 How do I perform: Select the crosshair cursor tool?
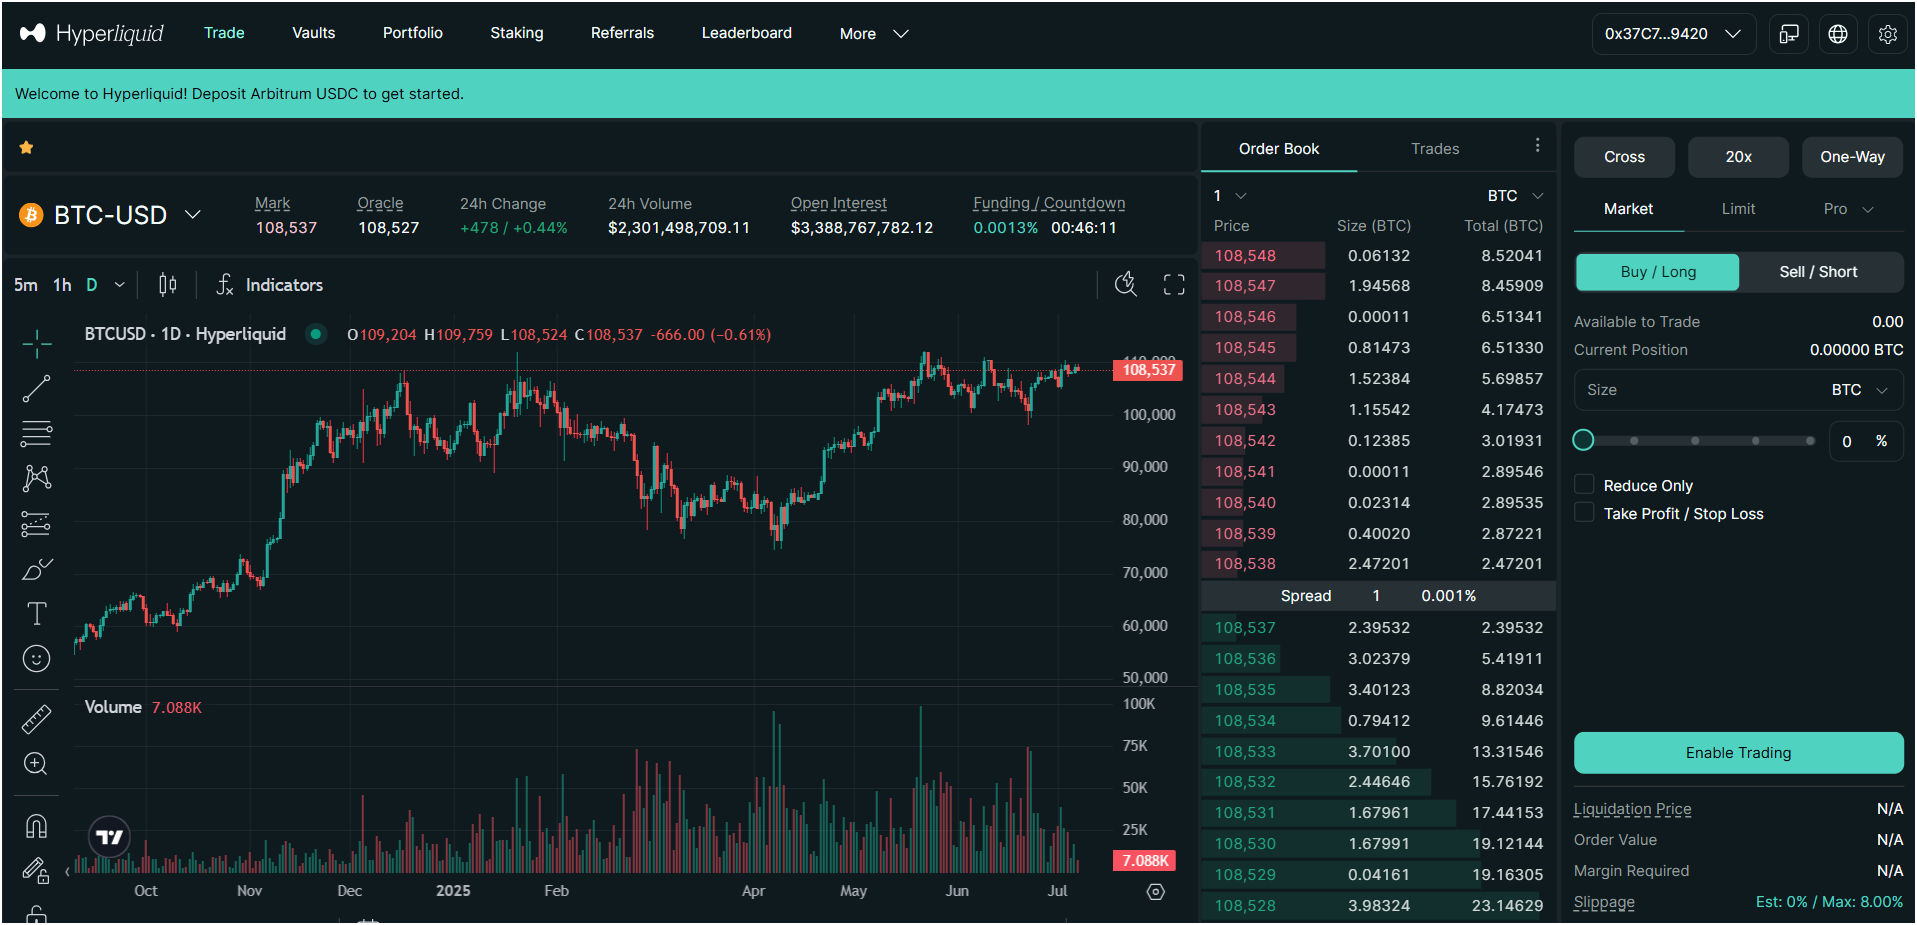click(36, 344)
